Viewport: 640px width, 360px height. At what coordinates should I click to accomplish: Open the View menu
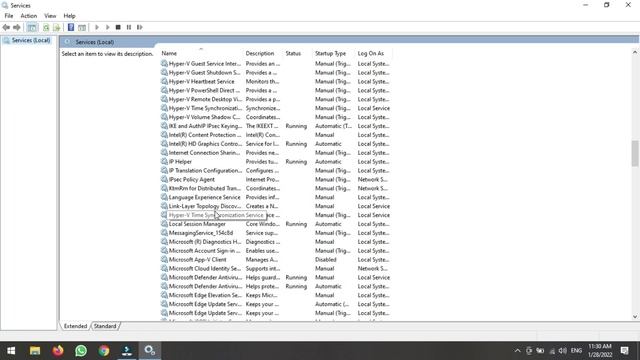coord(50,16)
